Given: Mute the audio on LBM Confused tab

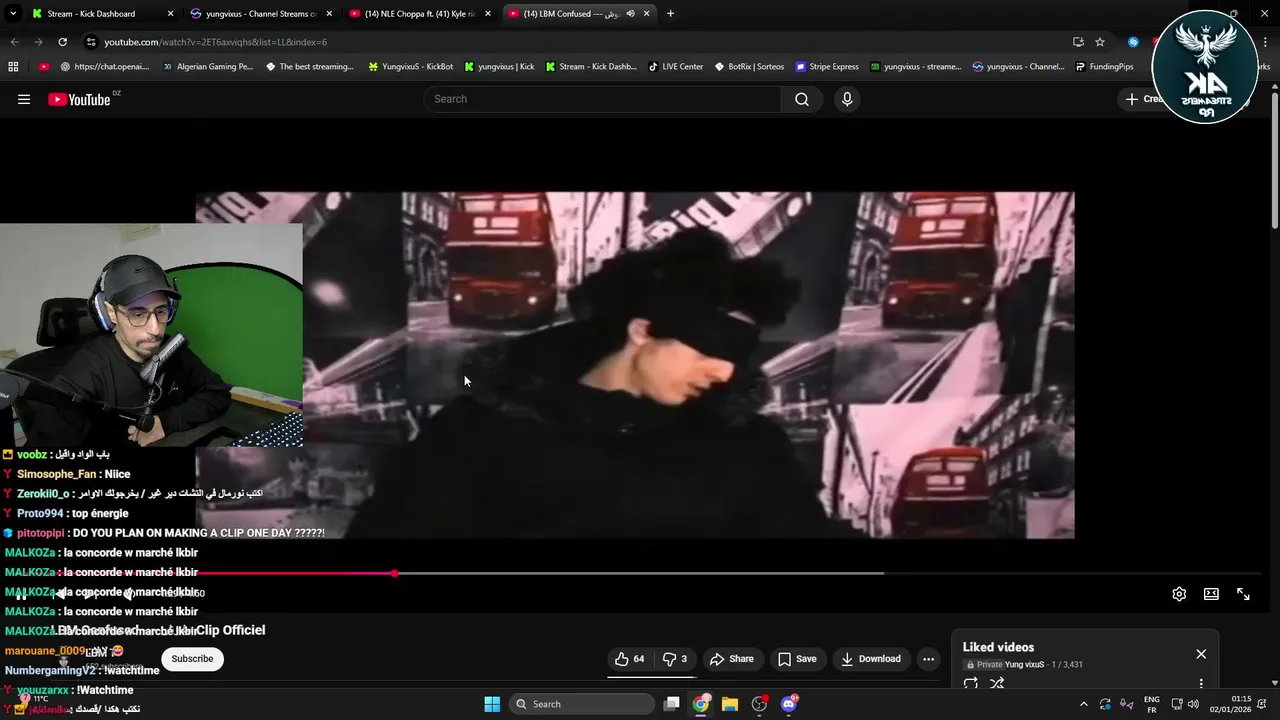Looking at the screenshot, I should [630, 14].
